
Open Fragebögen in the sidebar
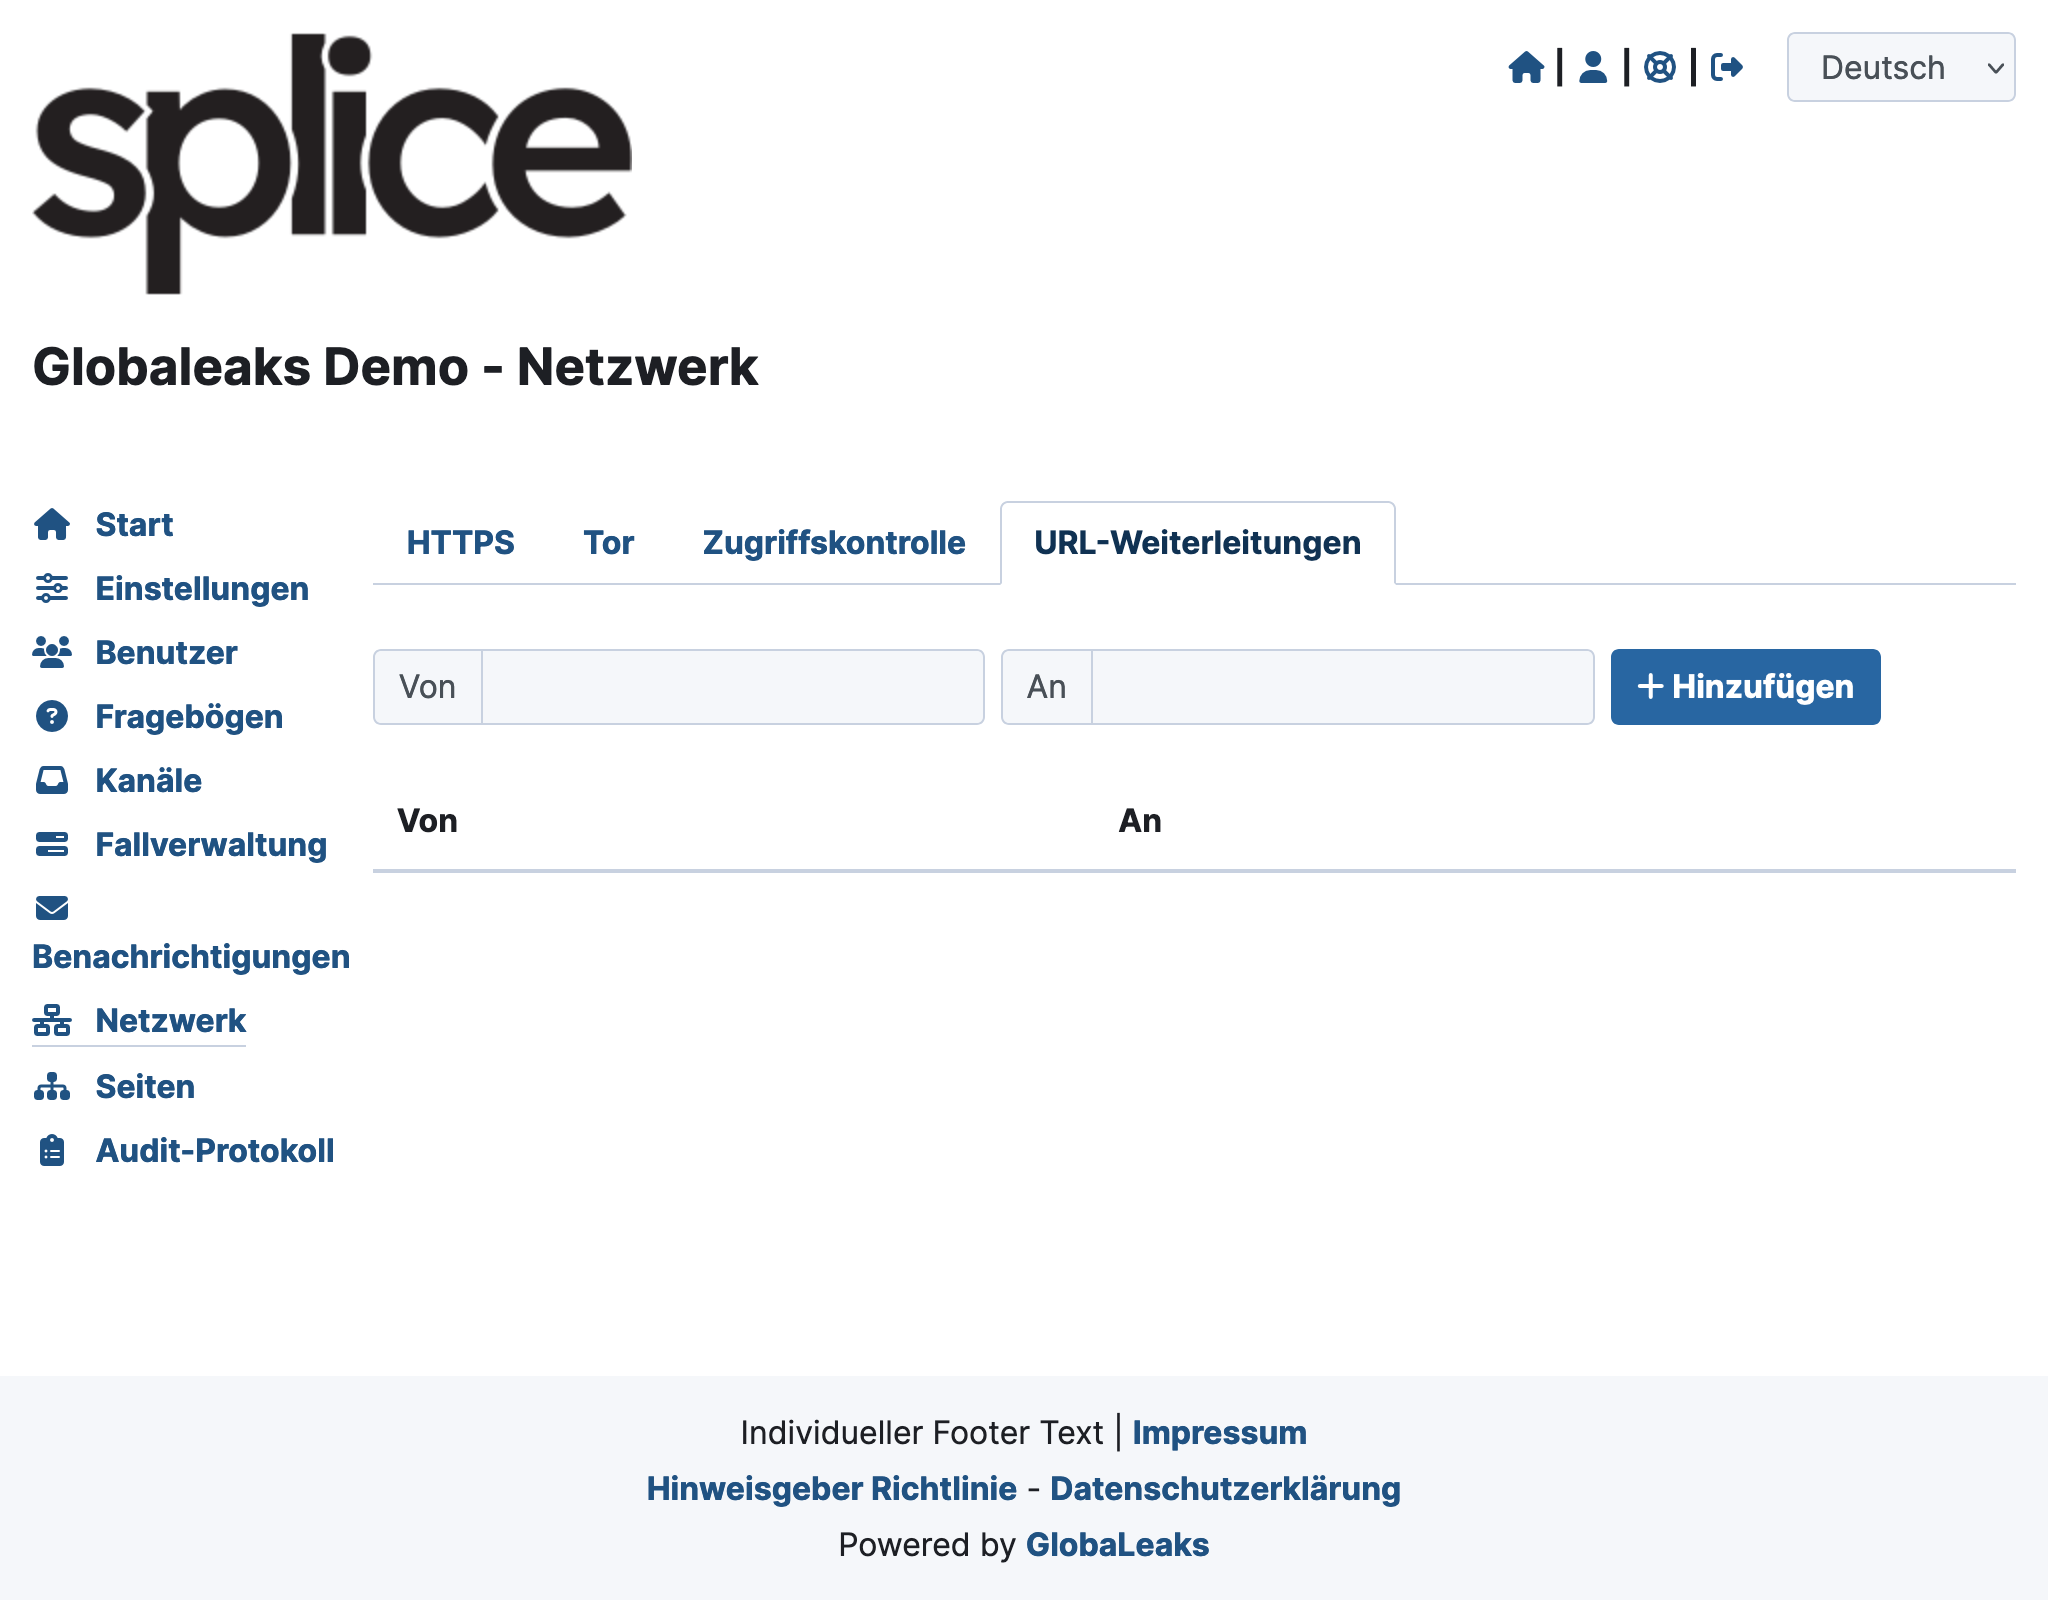(x=189, y=716)
